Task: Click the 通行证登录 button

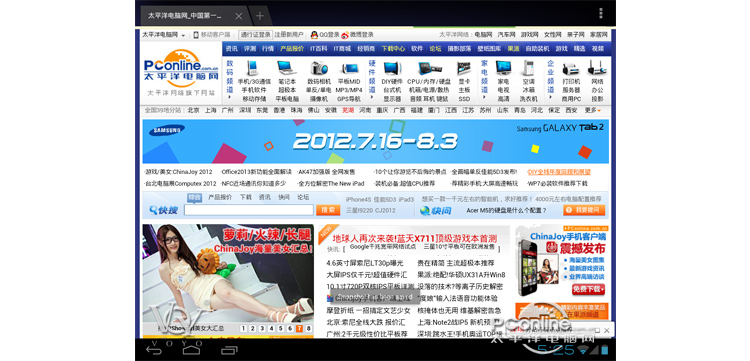Action: (x=255, y=35)
